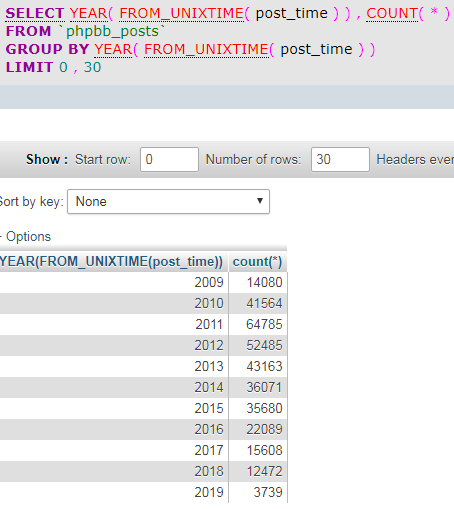This screenshot has height=509, width=454.
Task: Select the year cell 2018
Action: coord(209,471)
